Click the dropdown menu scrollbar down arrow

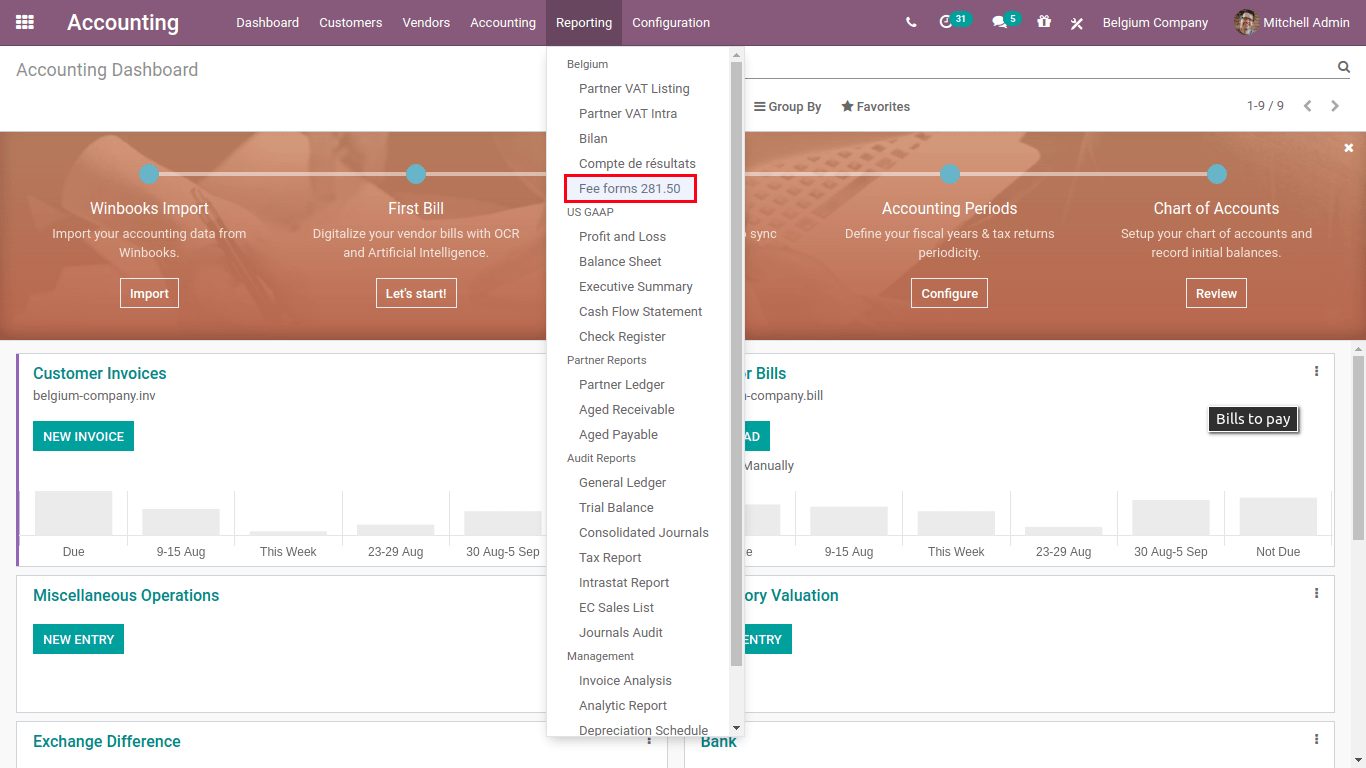pyautogui.click(x=737, y=728)
